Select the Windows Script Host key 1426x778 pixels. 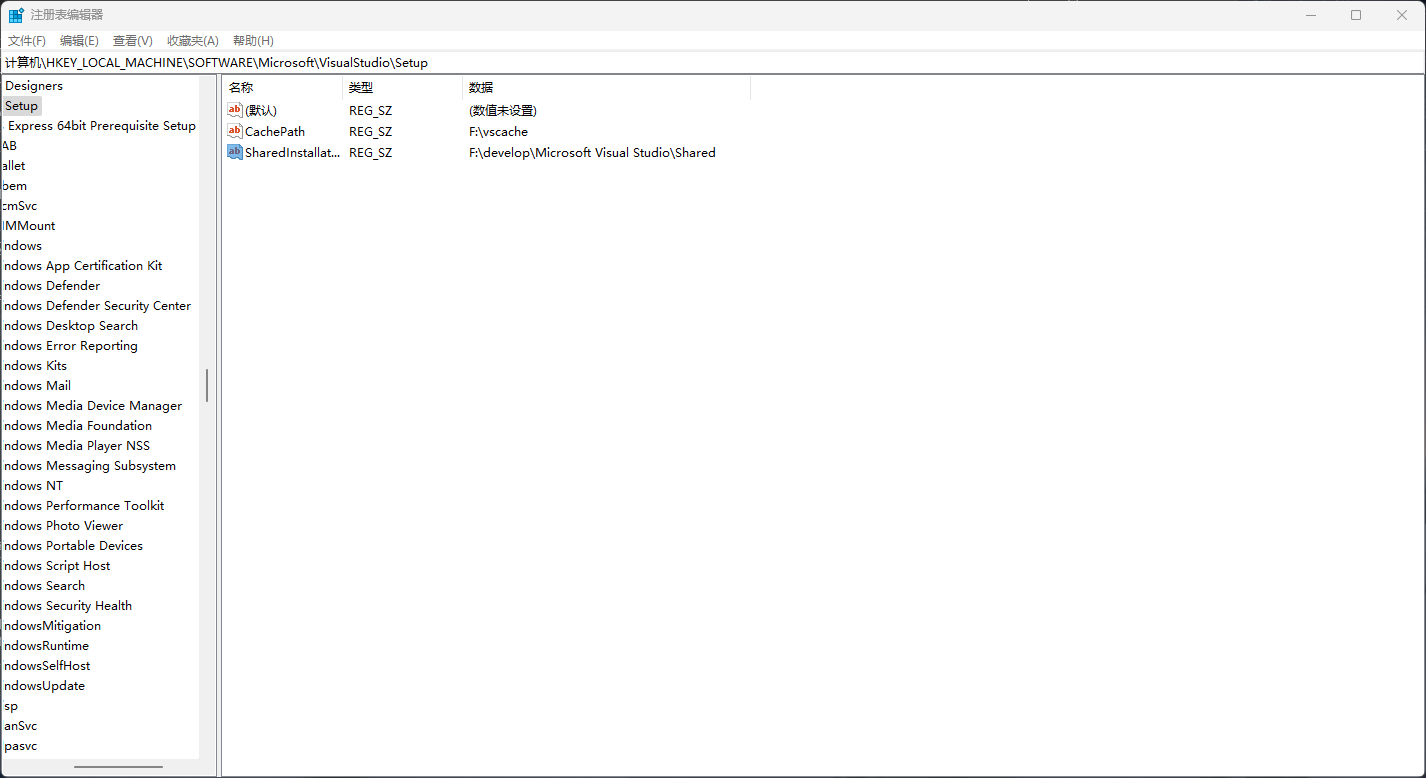56,566
